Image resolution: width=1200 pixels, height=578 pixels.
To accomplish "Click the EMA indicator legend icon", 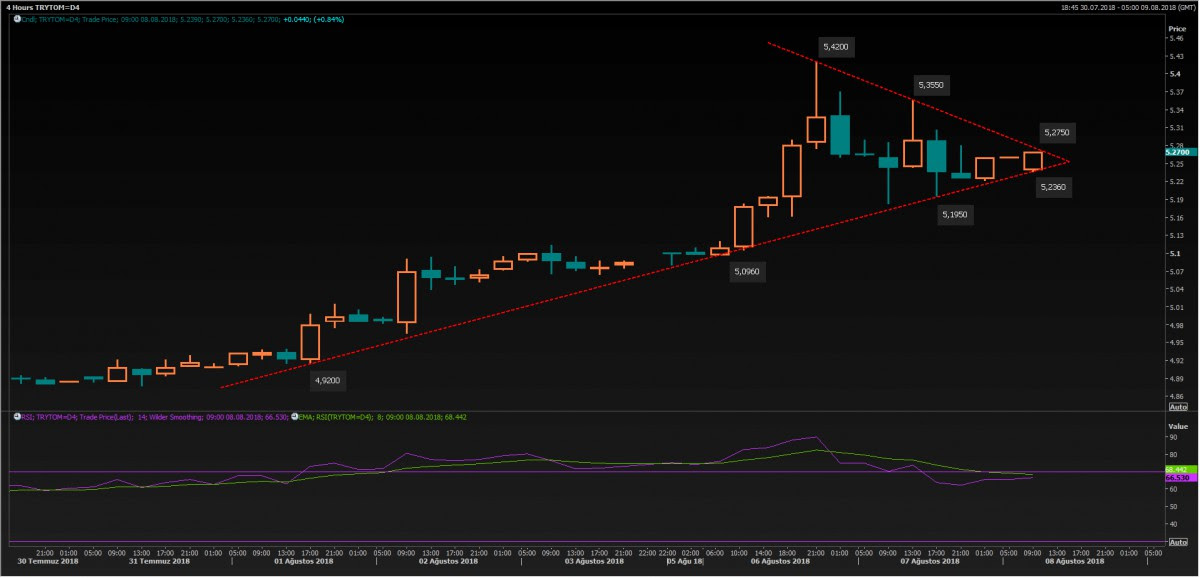I will coord(294,416).
